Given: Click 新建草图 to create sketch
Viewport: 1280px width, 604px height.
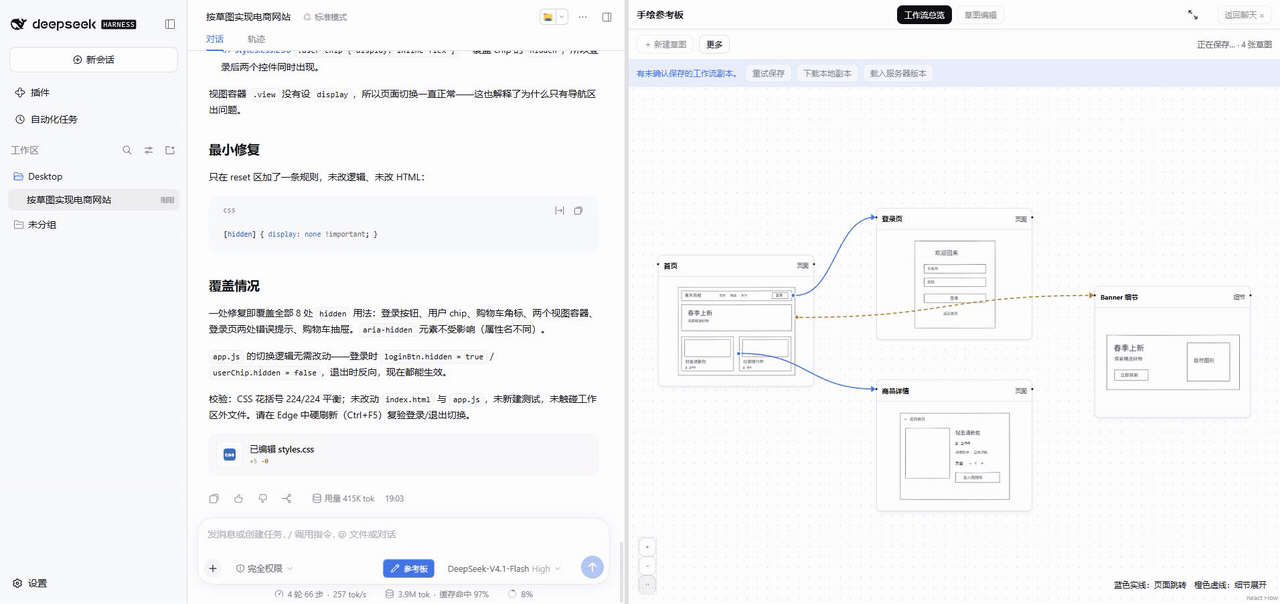Looking at the screenshot, I should point(665,44).
